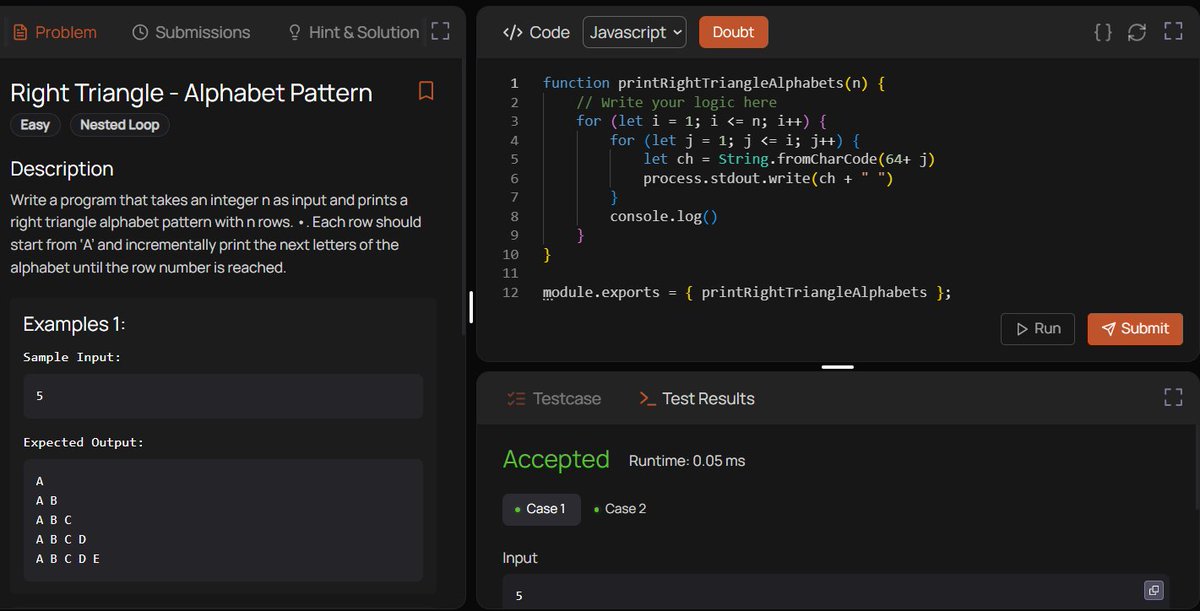Click the Sample Input value 5

tap(223, 396)
